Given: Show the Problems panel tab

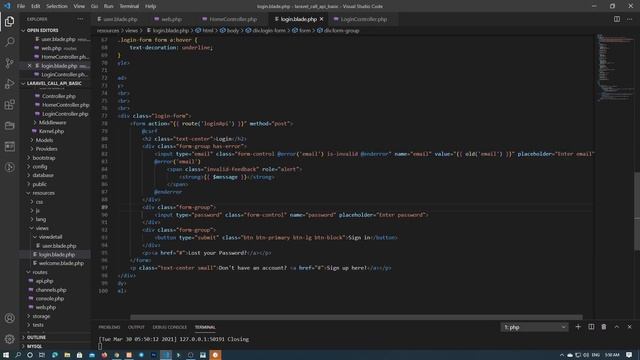Looking at the screenshot, I should [109, 327].
